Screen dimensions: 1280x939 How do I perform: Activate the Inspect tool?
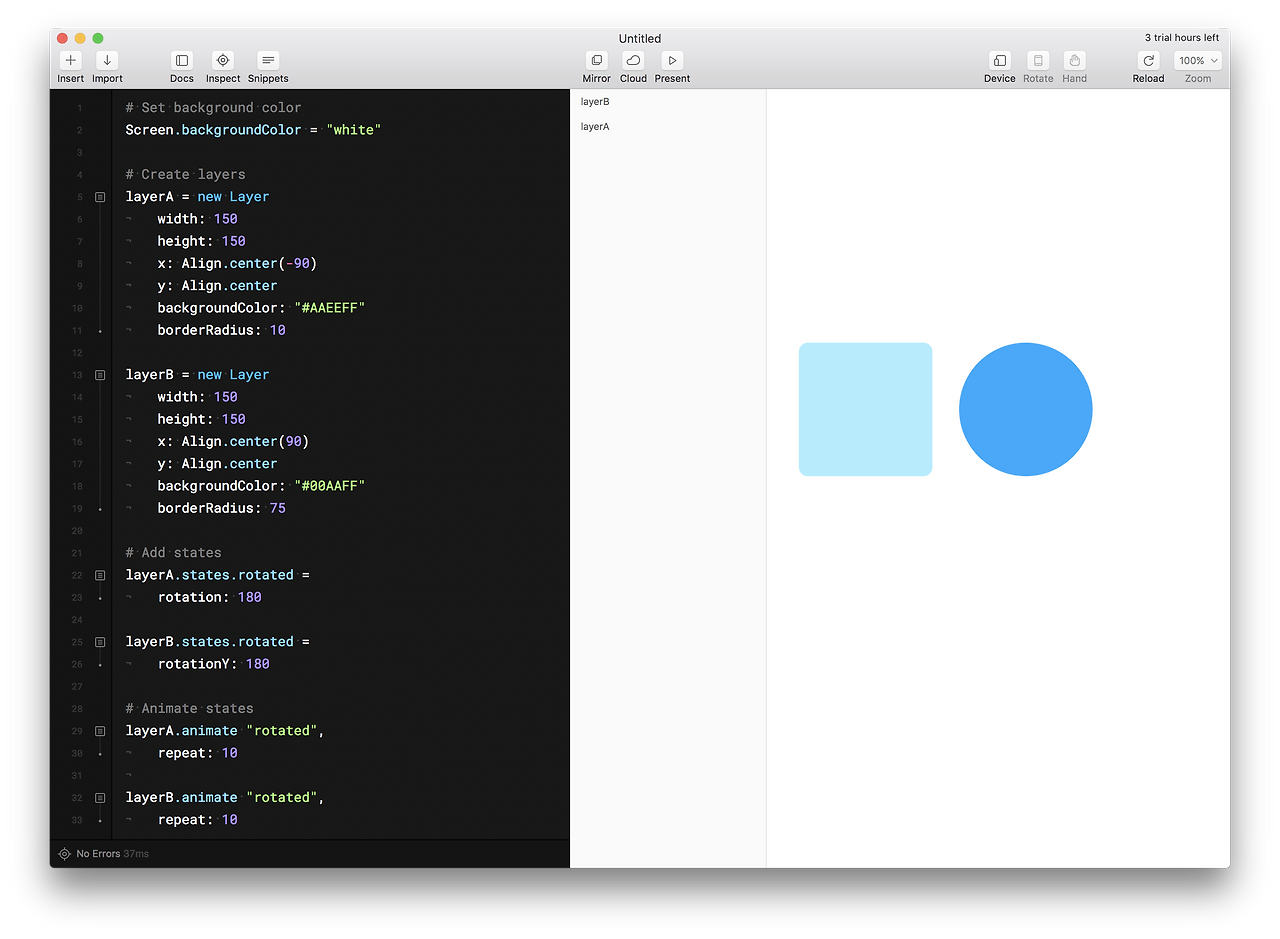(223, 61)
